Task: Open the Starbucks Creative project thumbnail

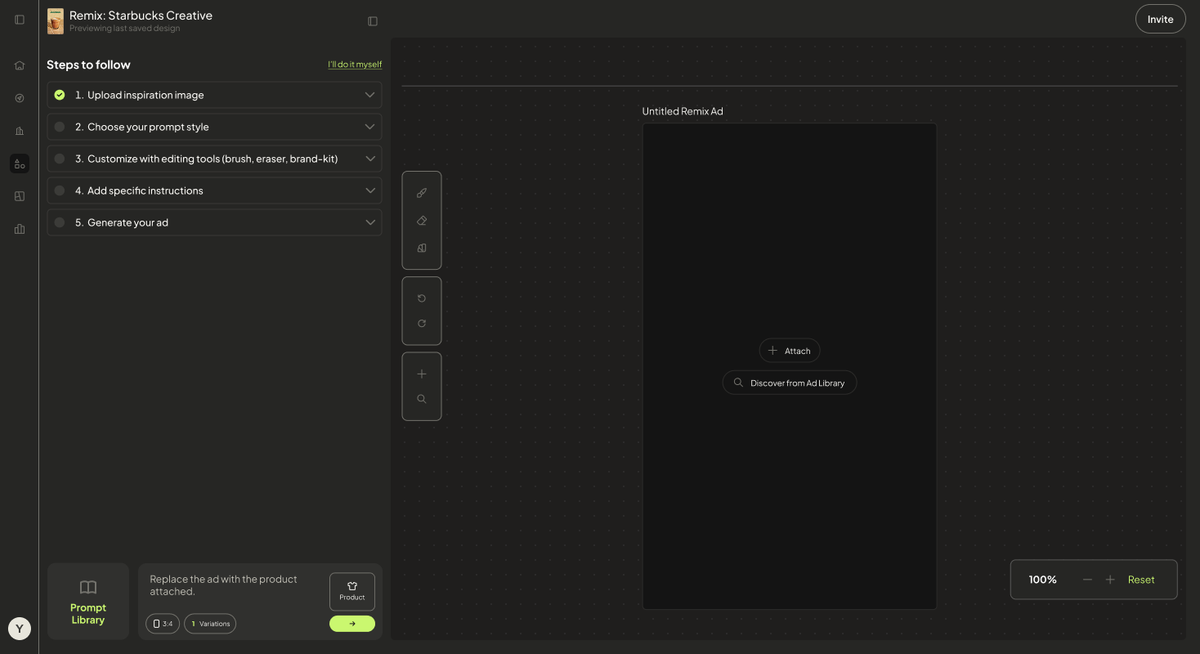Action: pyautogui.click(x=55, y=21)
